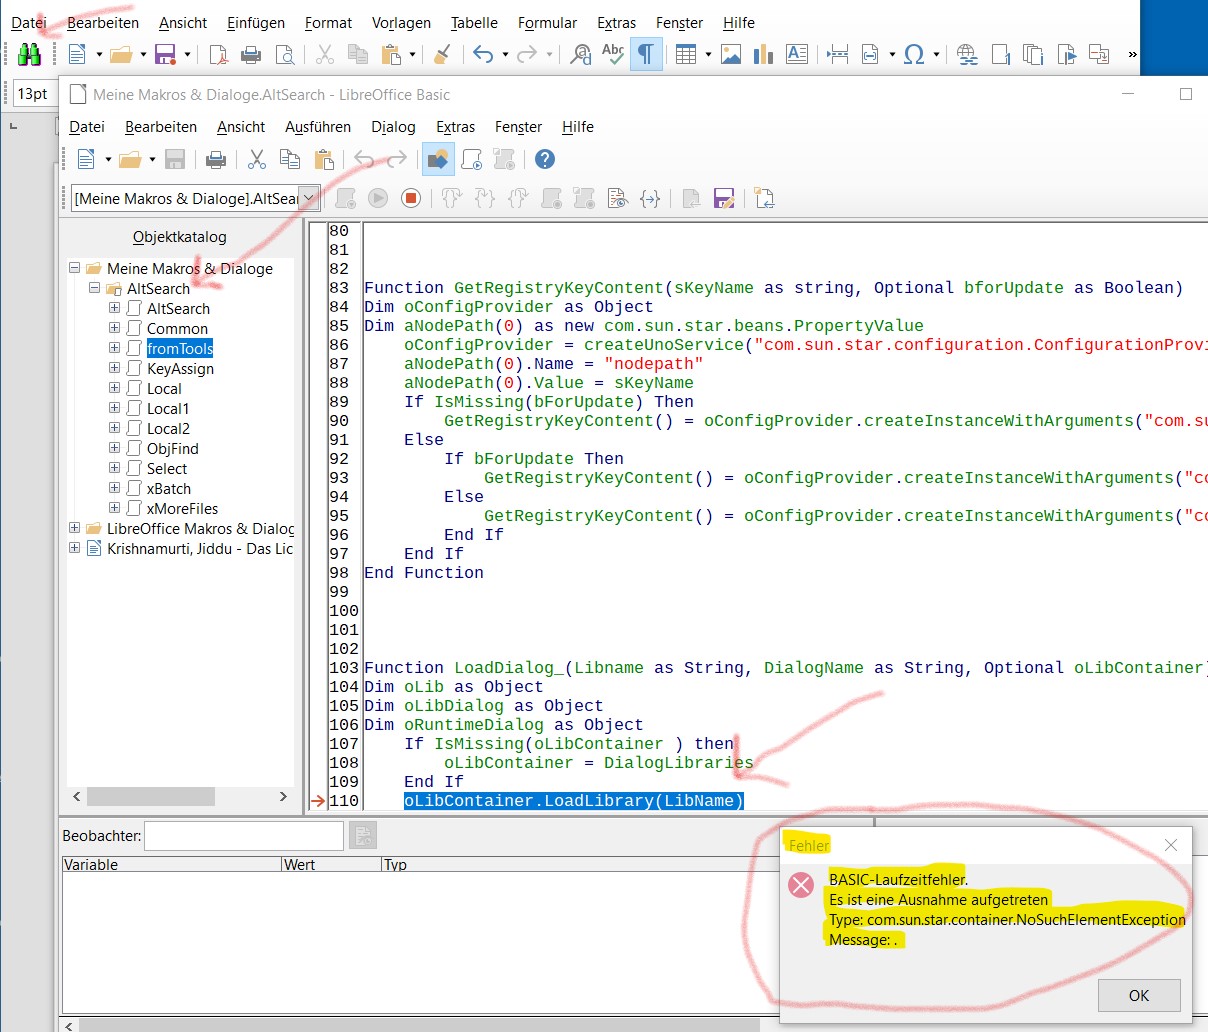The width and height of the screenshot is (1208, 1032).
Task: Open the Open-file dropdown arrow in Basic IDE
Action: pos(152,159)
